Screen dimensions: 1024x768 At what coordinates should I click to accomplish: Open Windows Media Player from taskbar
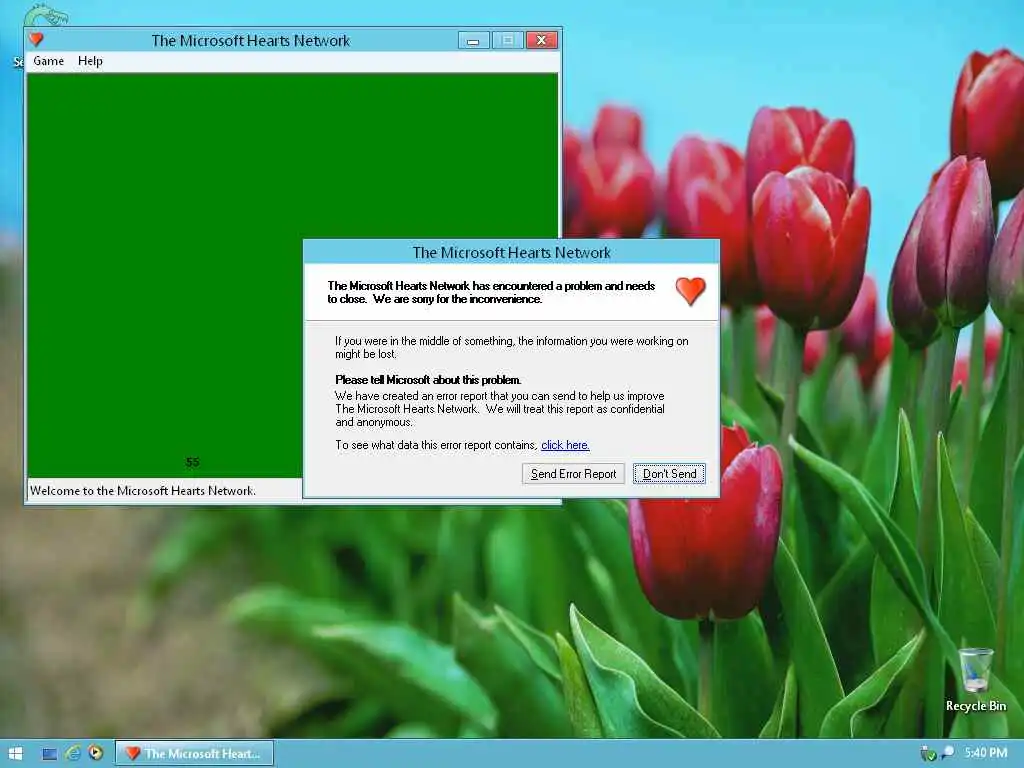96,753
